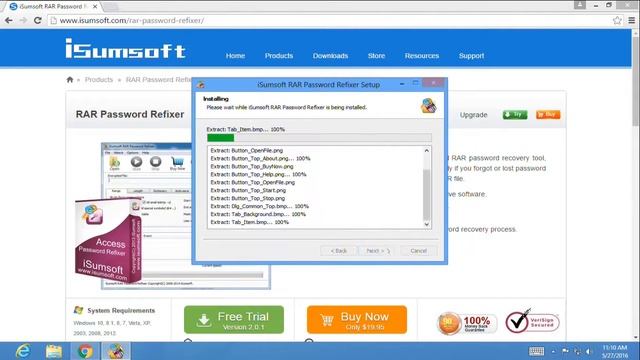Image resolution: width=640 pixels, height=360 pixels.
Task: Show hidden tray icons arrow
Action: pyautogui.click(x=553, y=351)
